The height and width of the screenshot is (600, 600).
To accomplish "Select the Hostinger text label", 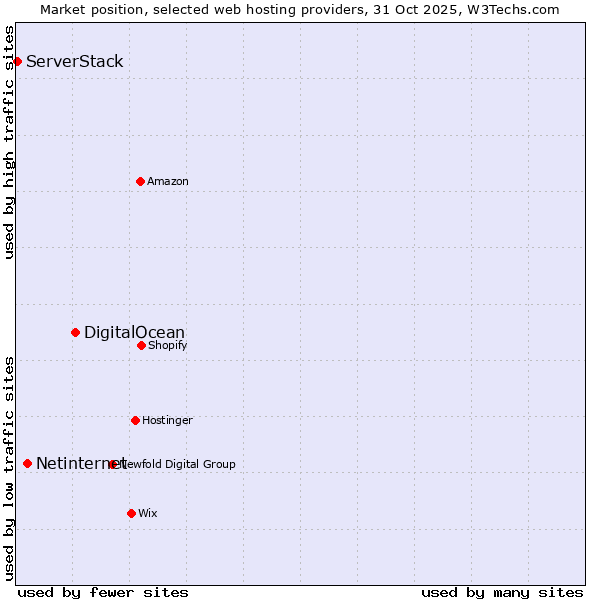I will [x=167, y=420].
